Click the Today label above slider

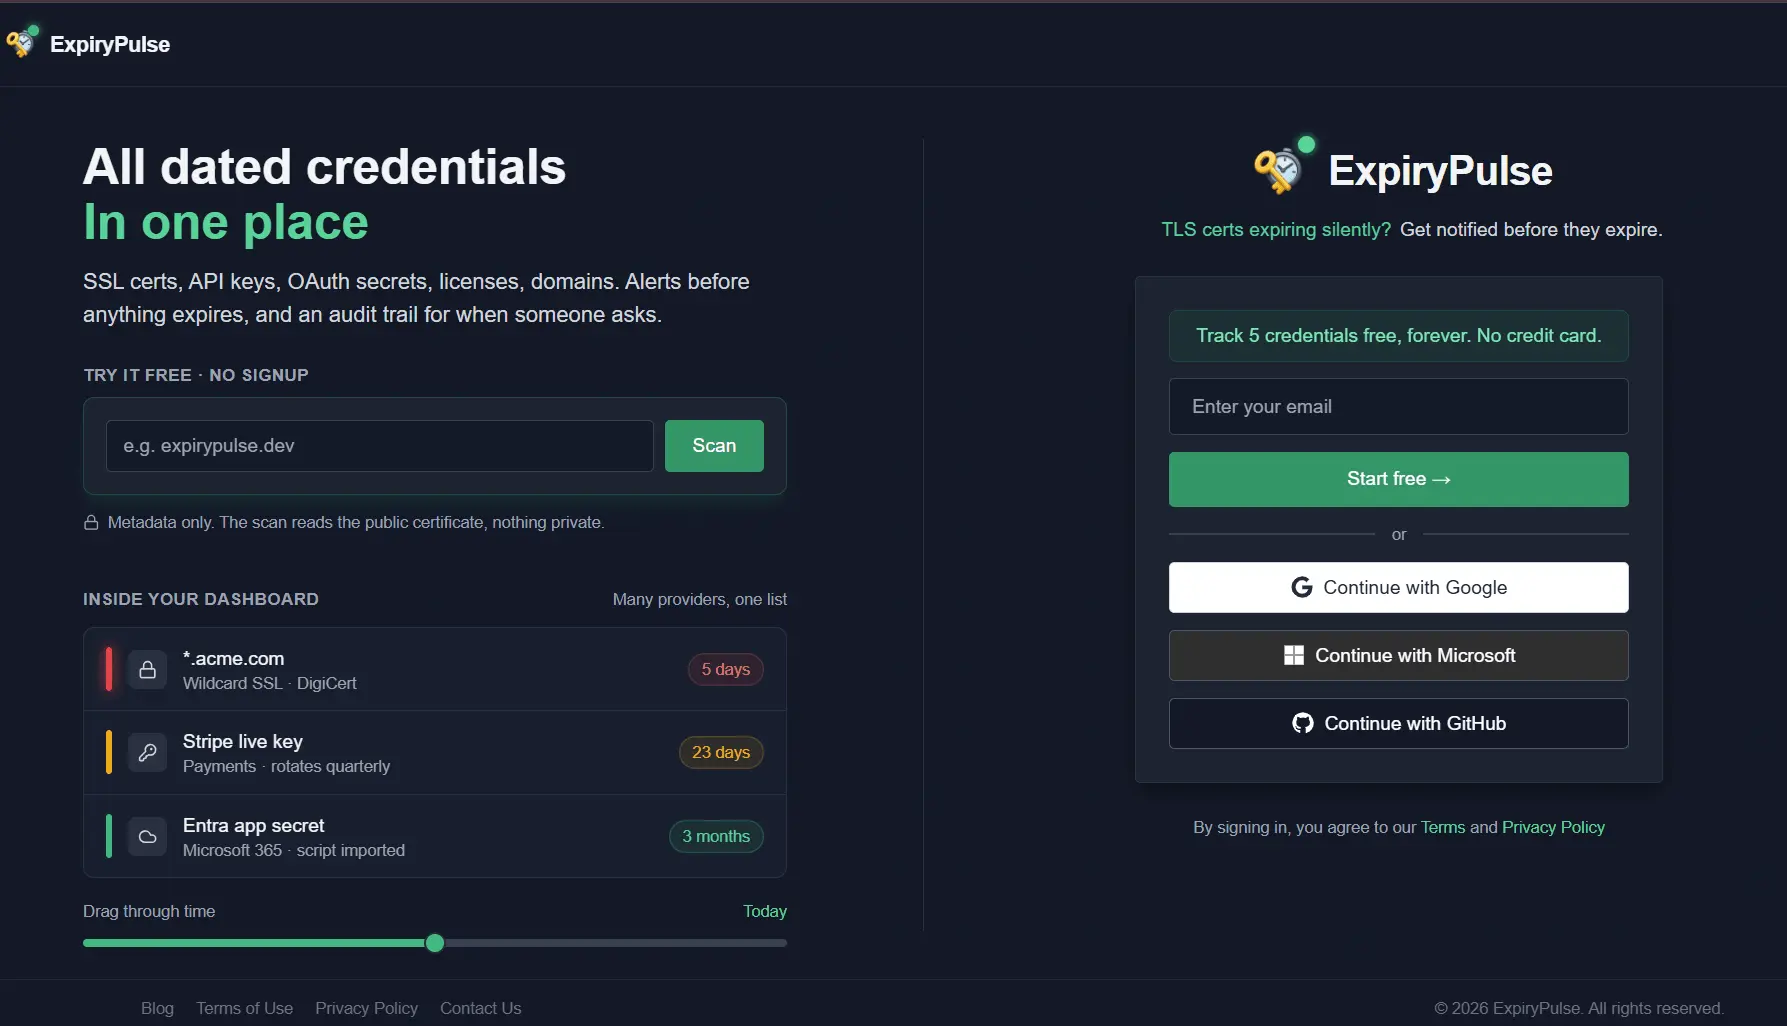765,911
